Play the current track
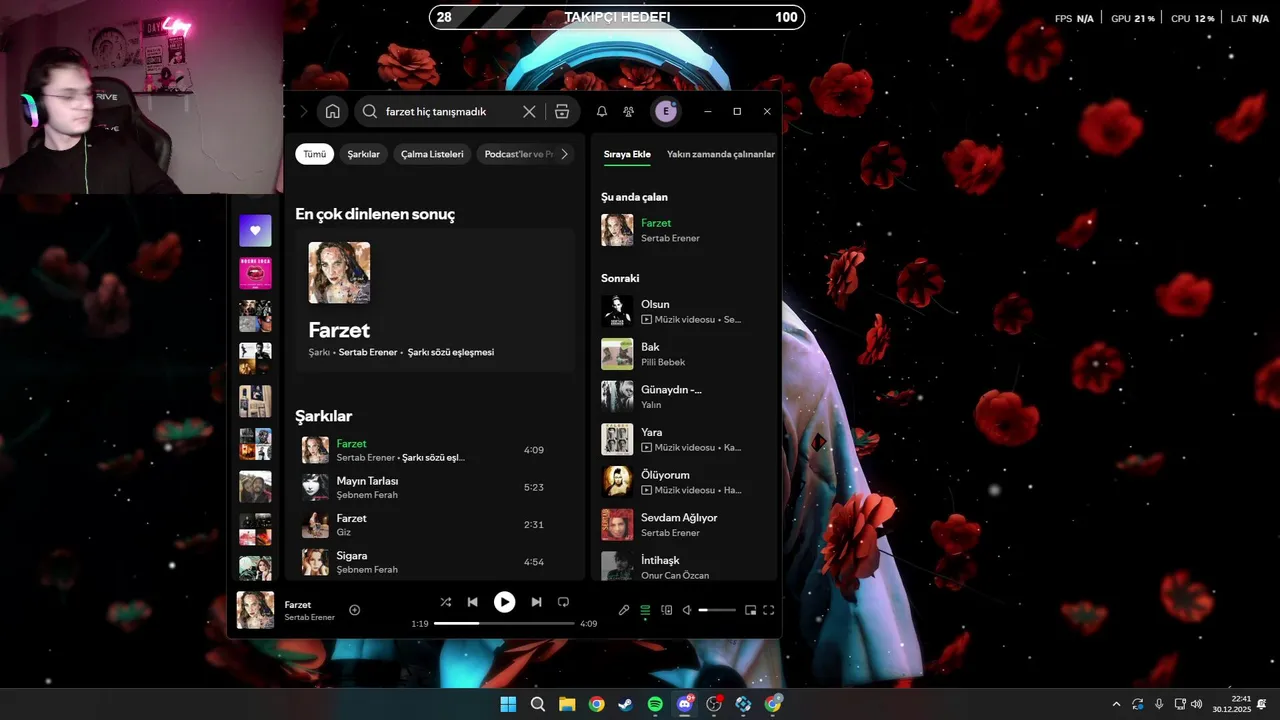 (x=505, y=602)
